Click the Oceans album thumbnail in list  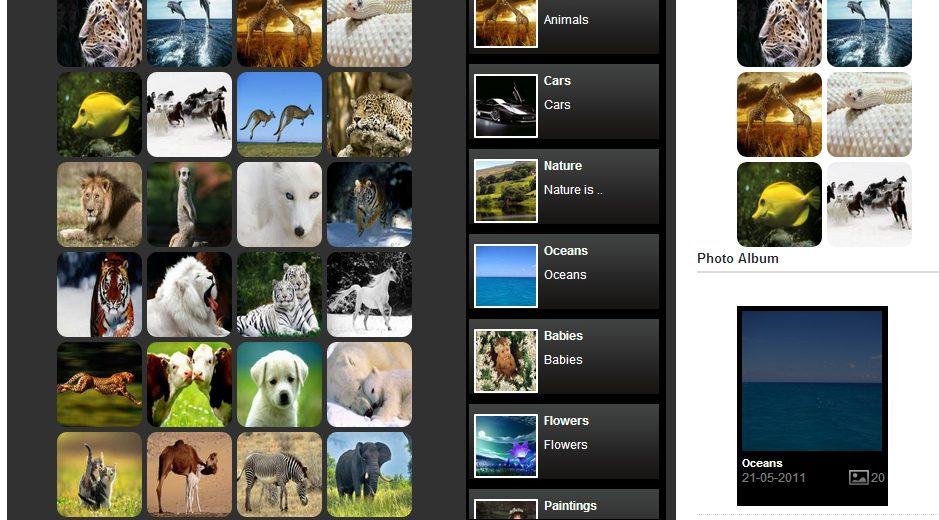pyautogui.click(x=506, y=276)
